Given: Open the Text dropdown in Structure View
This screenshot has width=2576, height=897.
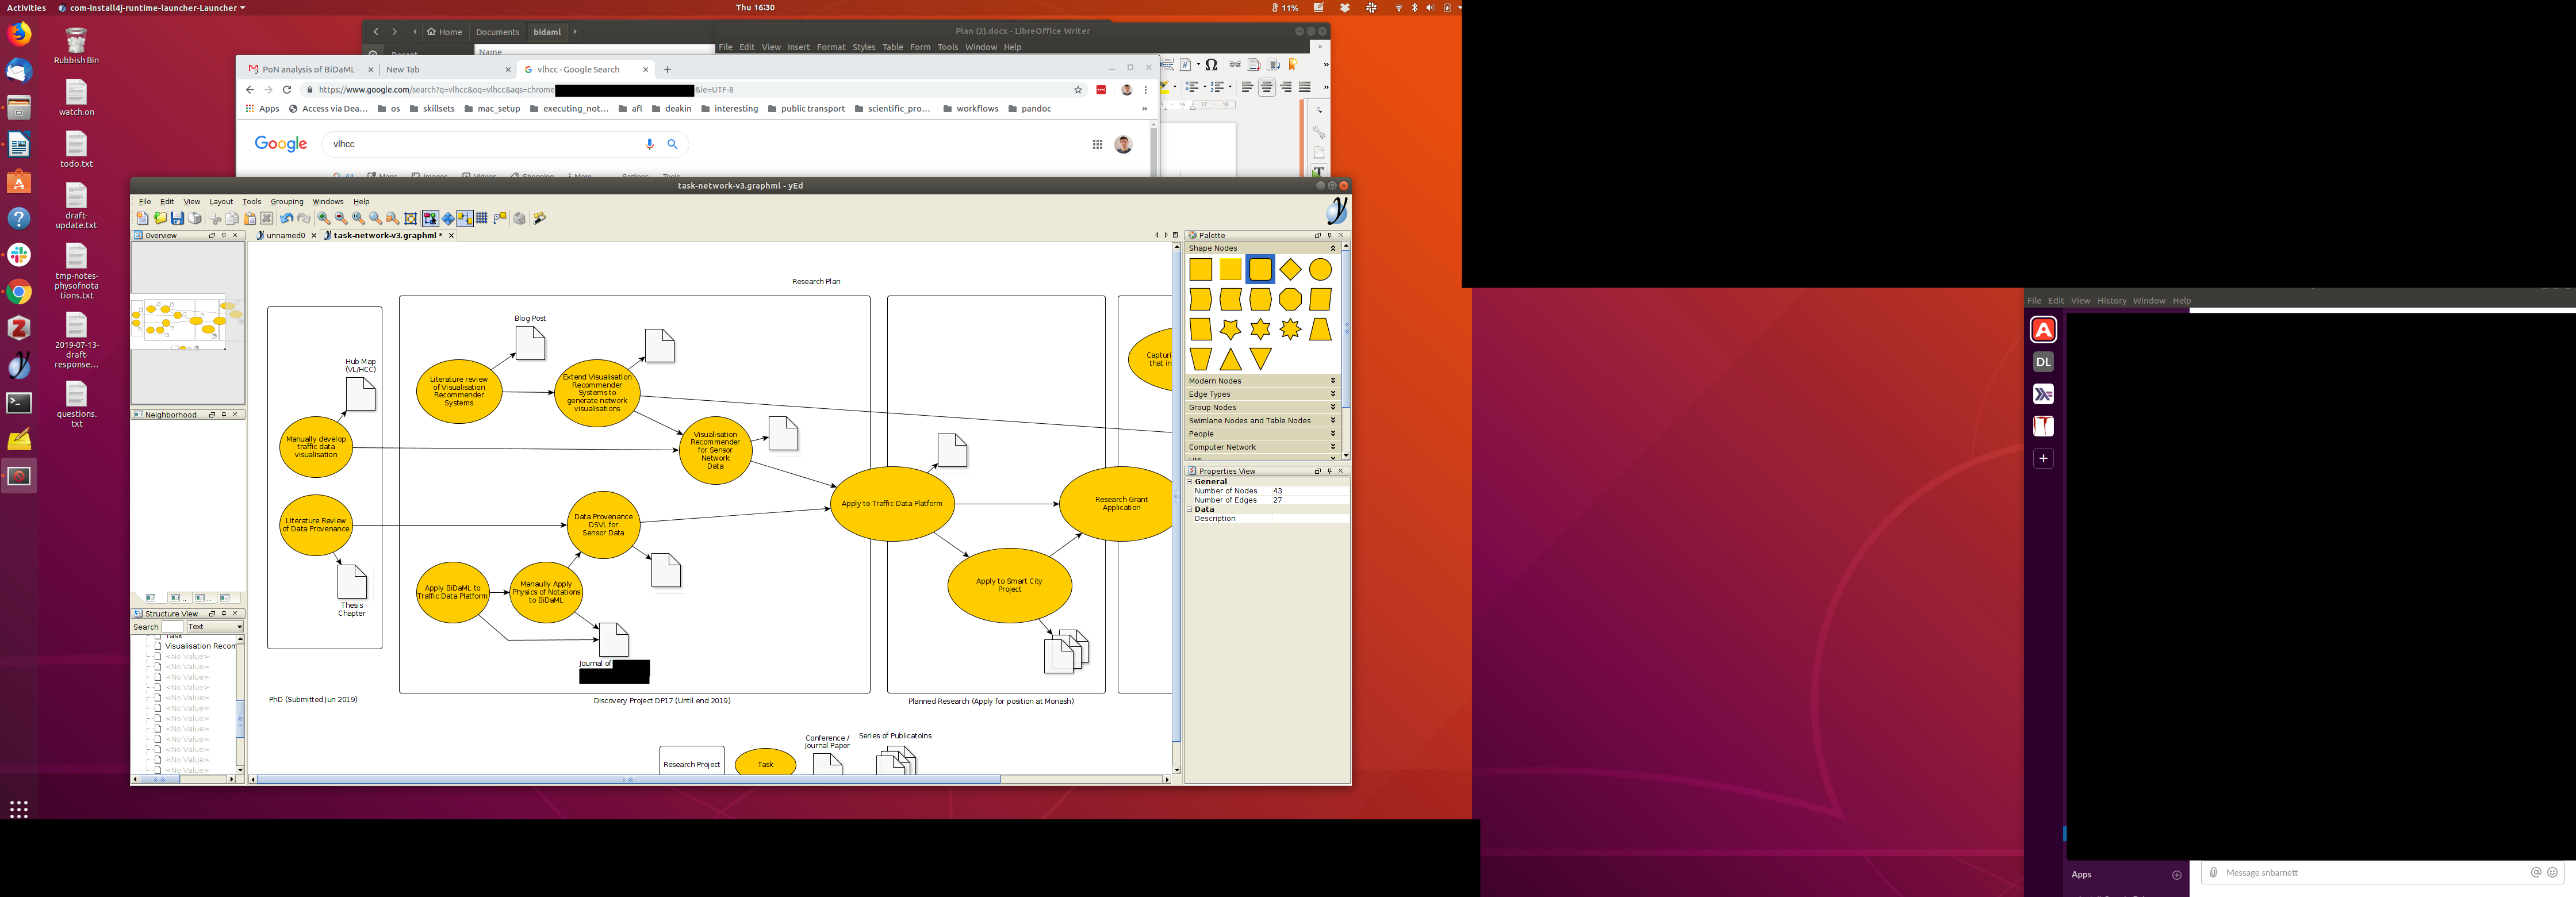Looking at the screenshot, I should coord(215,627).
